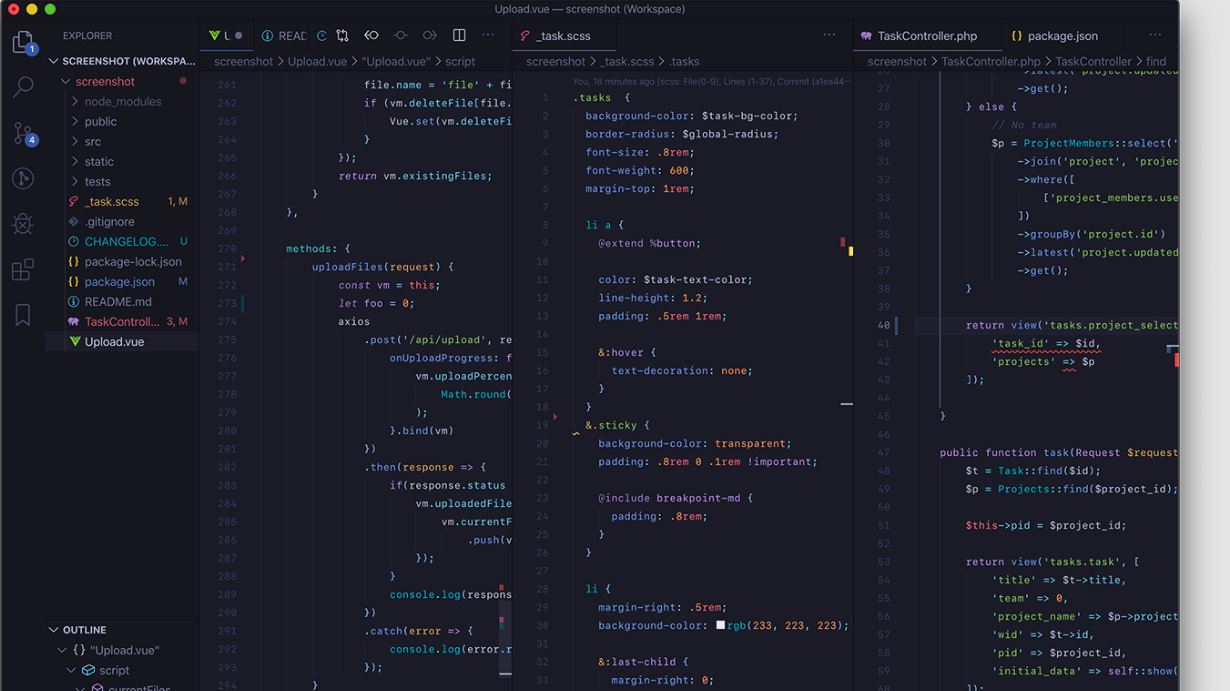Expand the static folder
Image resolution: width=1230 pixels, height=691 pixels.
pos(75,161)
